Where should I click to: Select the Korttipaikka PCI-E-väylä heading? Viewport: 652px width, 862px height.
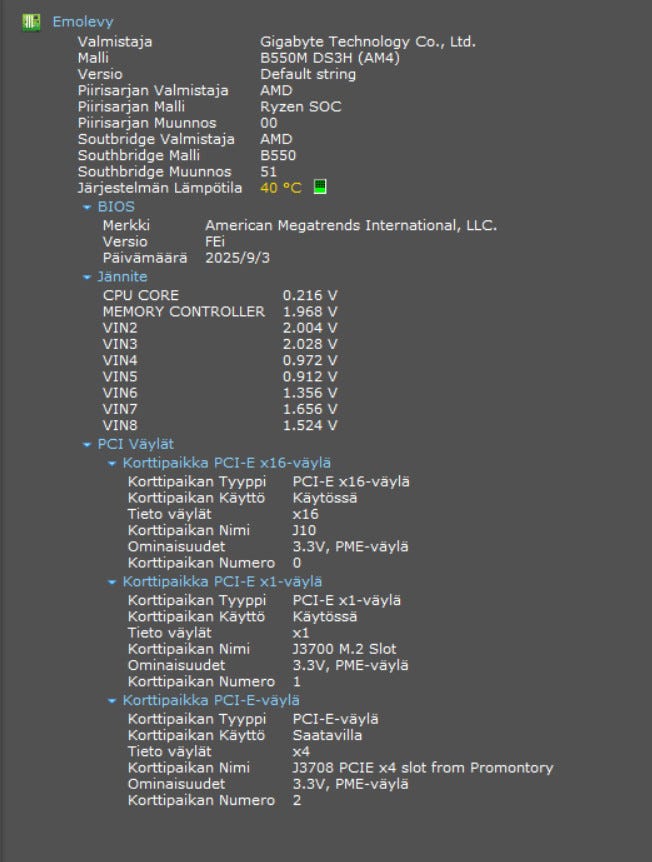click(211, 700)
